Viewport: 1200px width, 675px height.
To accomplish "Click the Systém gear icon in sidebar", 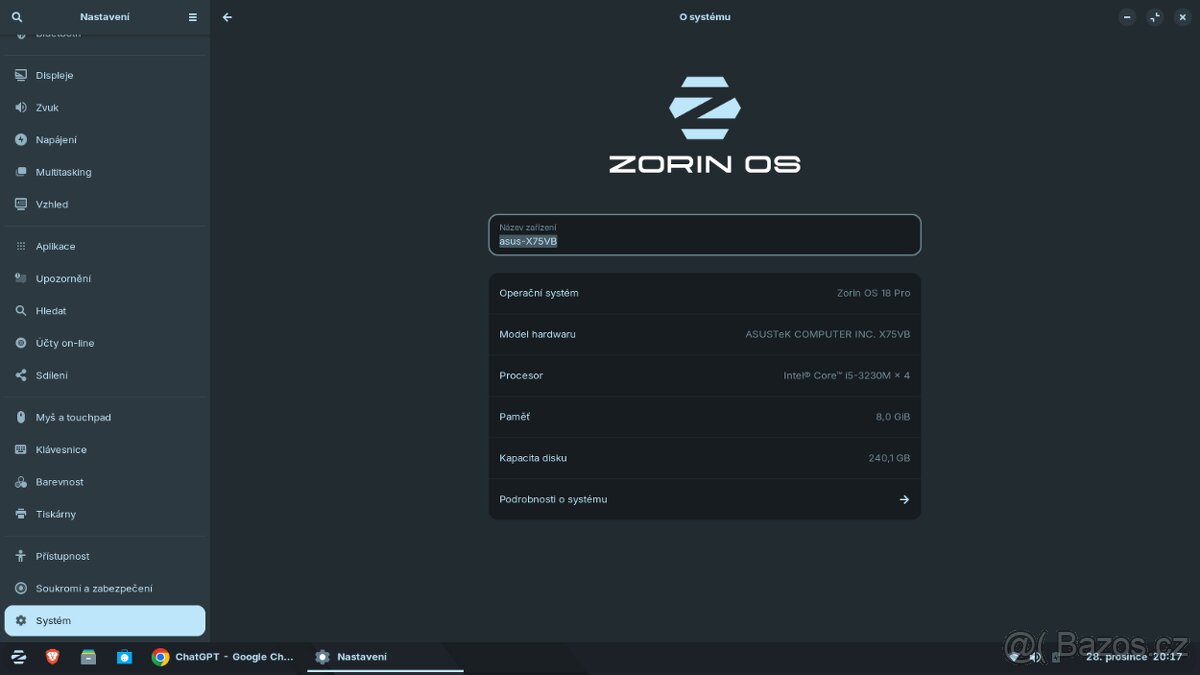I will pos(21,621).
